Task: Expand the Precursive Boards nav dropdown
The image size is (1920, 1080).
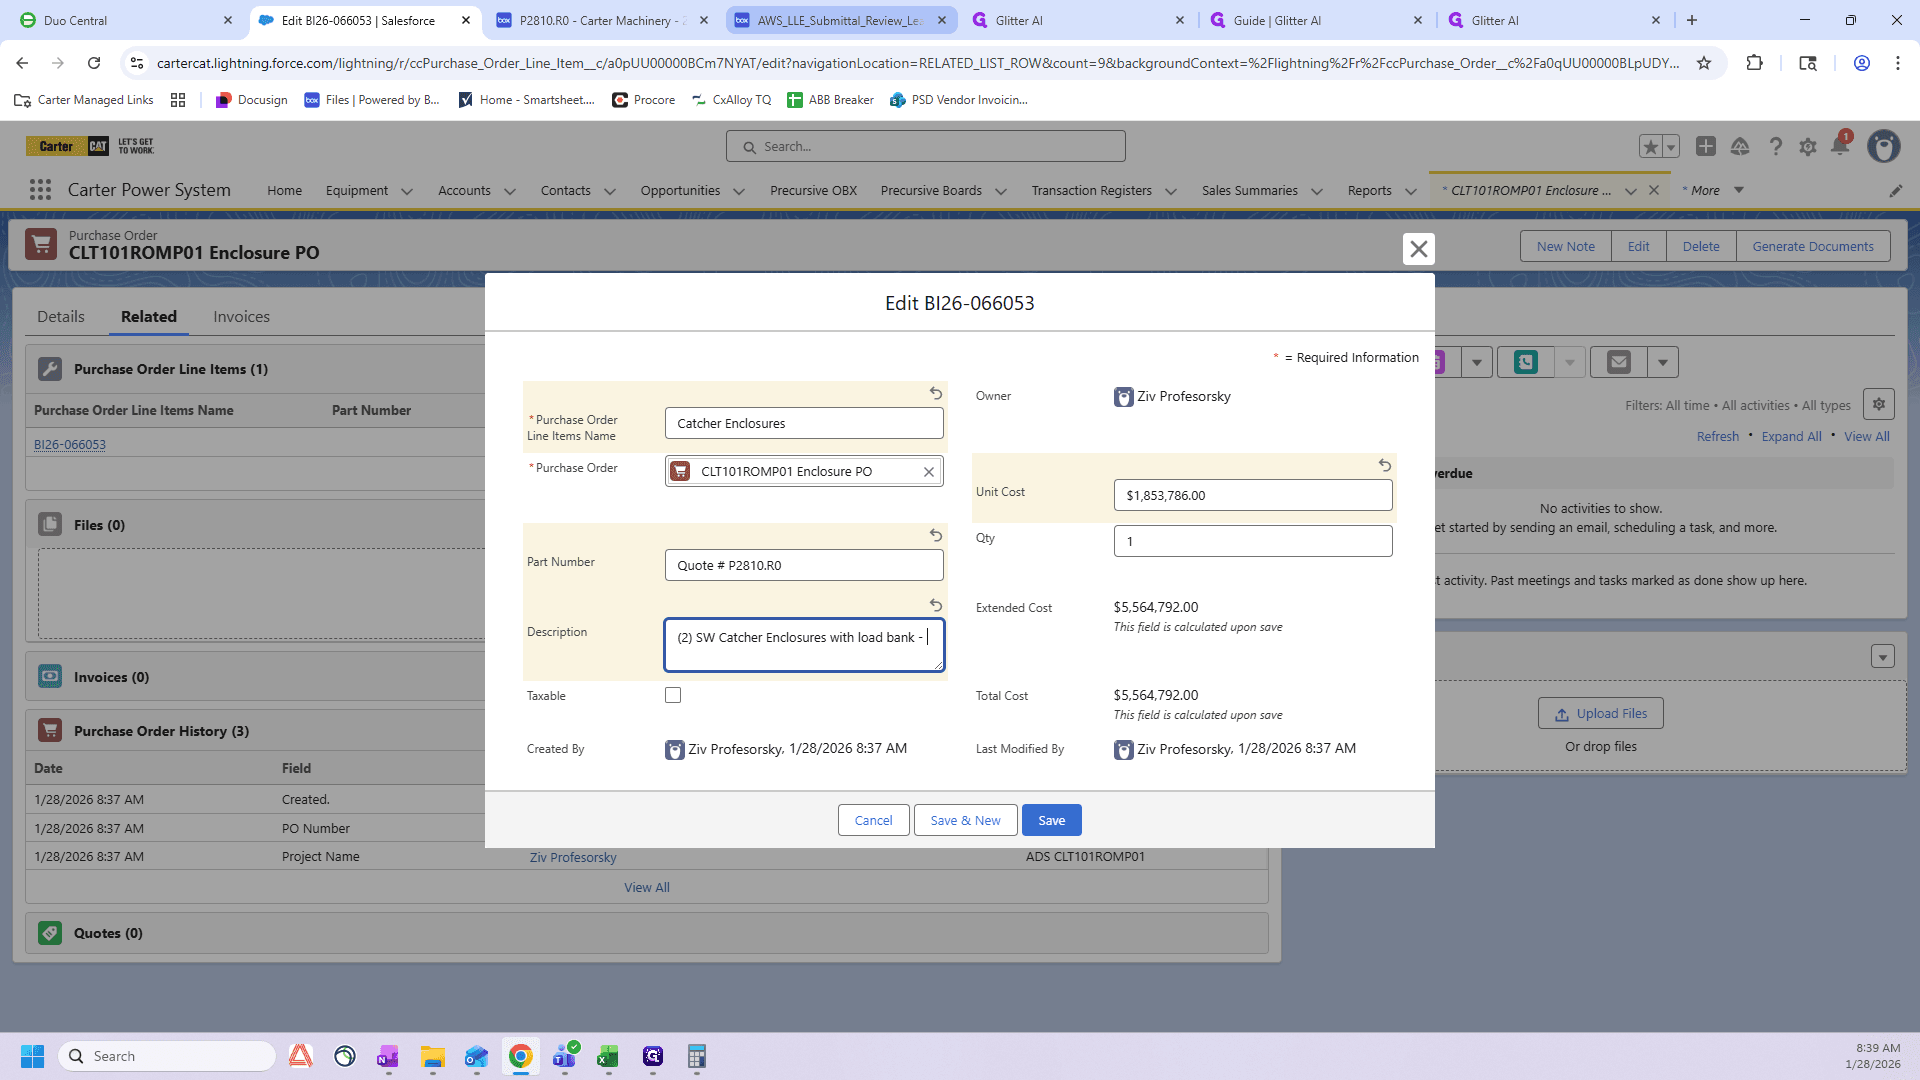Action: pos(1001,192)
